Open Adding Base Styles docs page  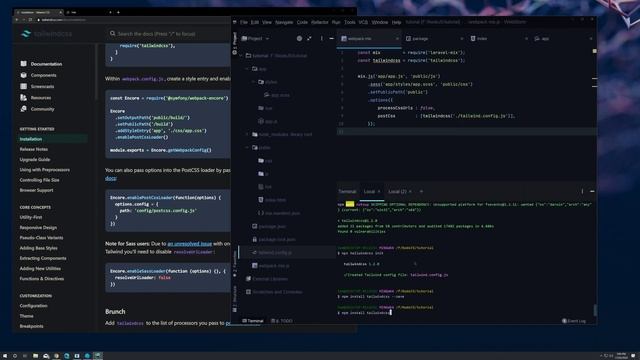[38, 248]
